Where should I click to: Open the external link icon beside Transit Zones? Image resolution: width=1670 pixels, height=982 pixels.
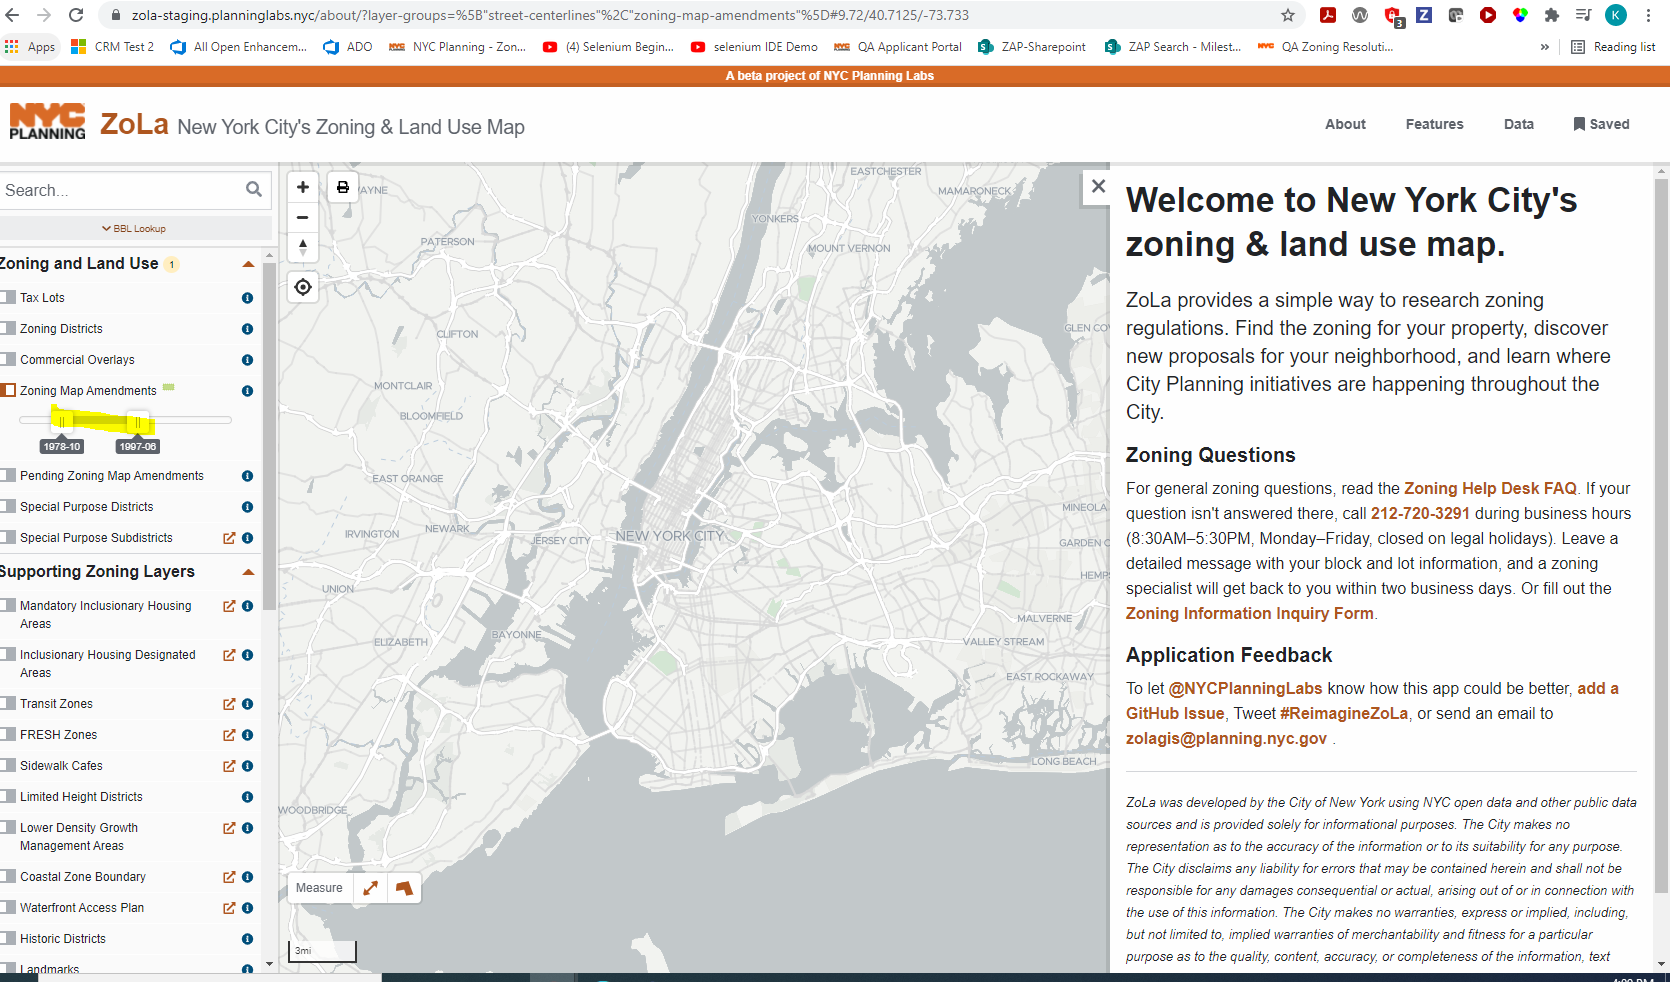click(228, 704)
